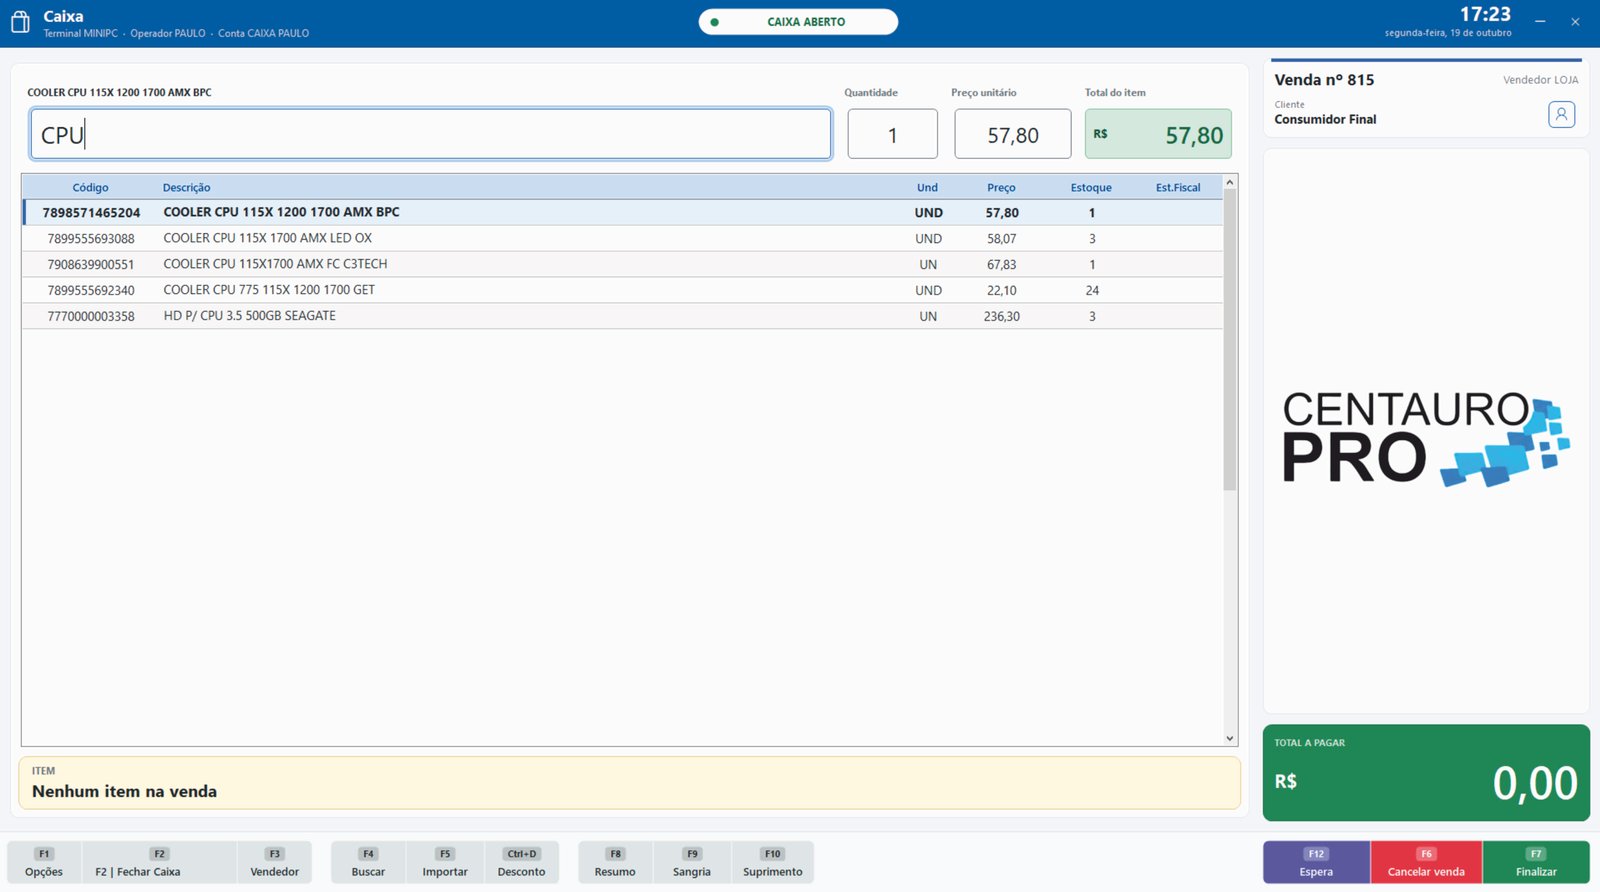The width and height of the screenshot is (1600, 892).
Task: Edit the Quantidade field
Action: (x=893, y=134)
